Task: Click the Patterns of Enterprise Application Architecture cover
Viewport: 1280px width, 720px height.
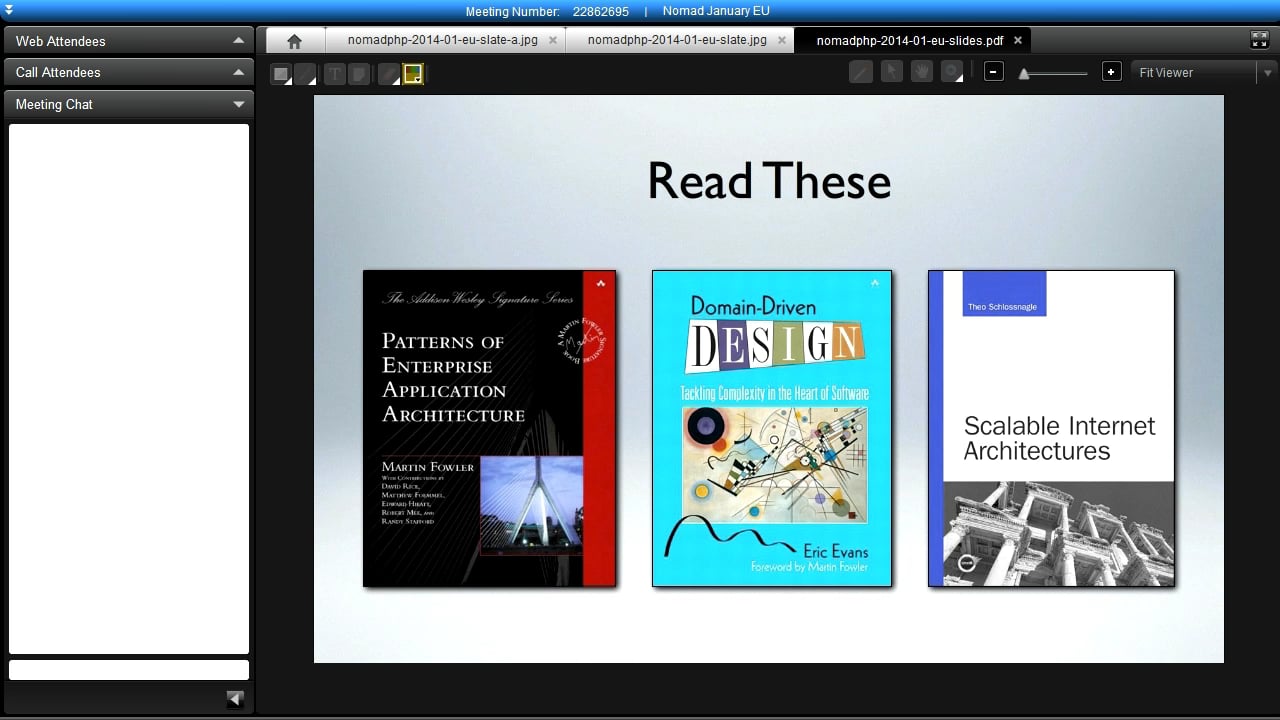Action: (x=489, y=428)
